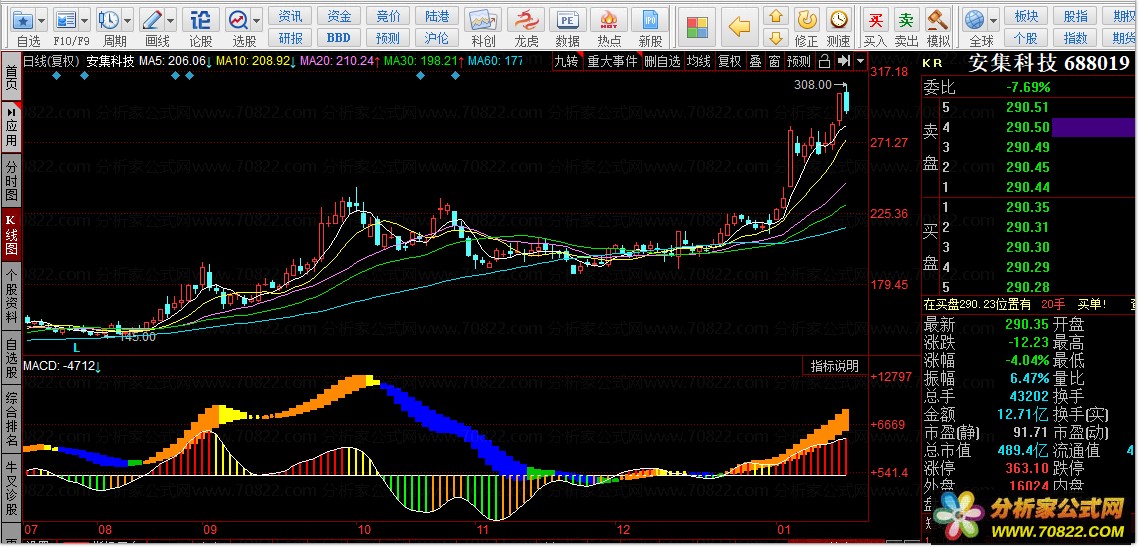
Task: Click the 测速 speed test clock icon
Action: 838,20
